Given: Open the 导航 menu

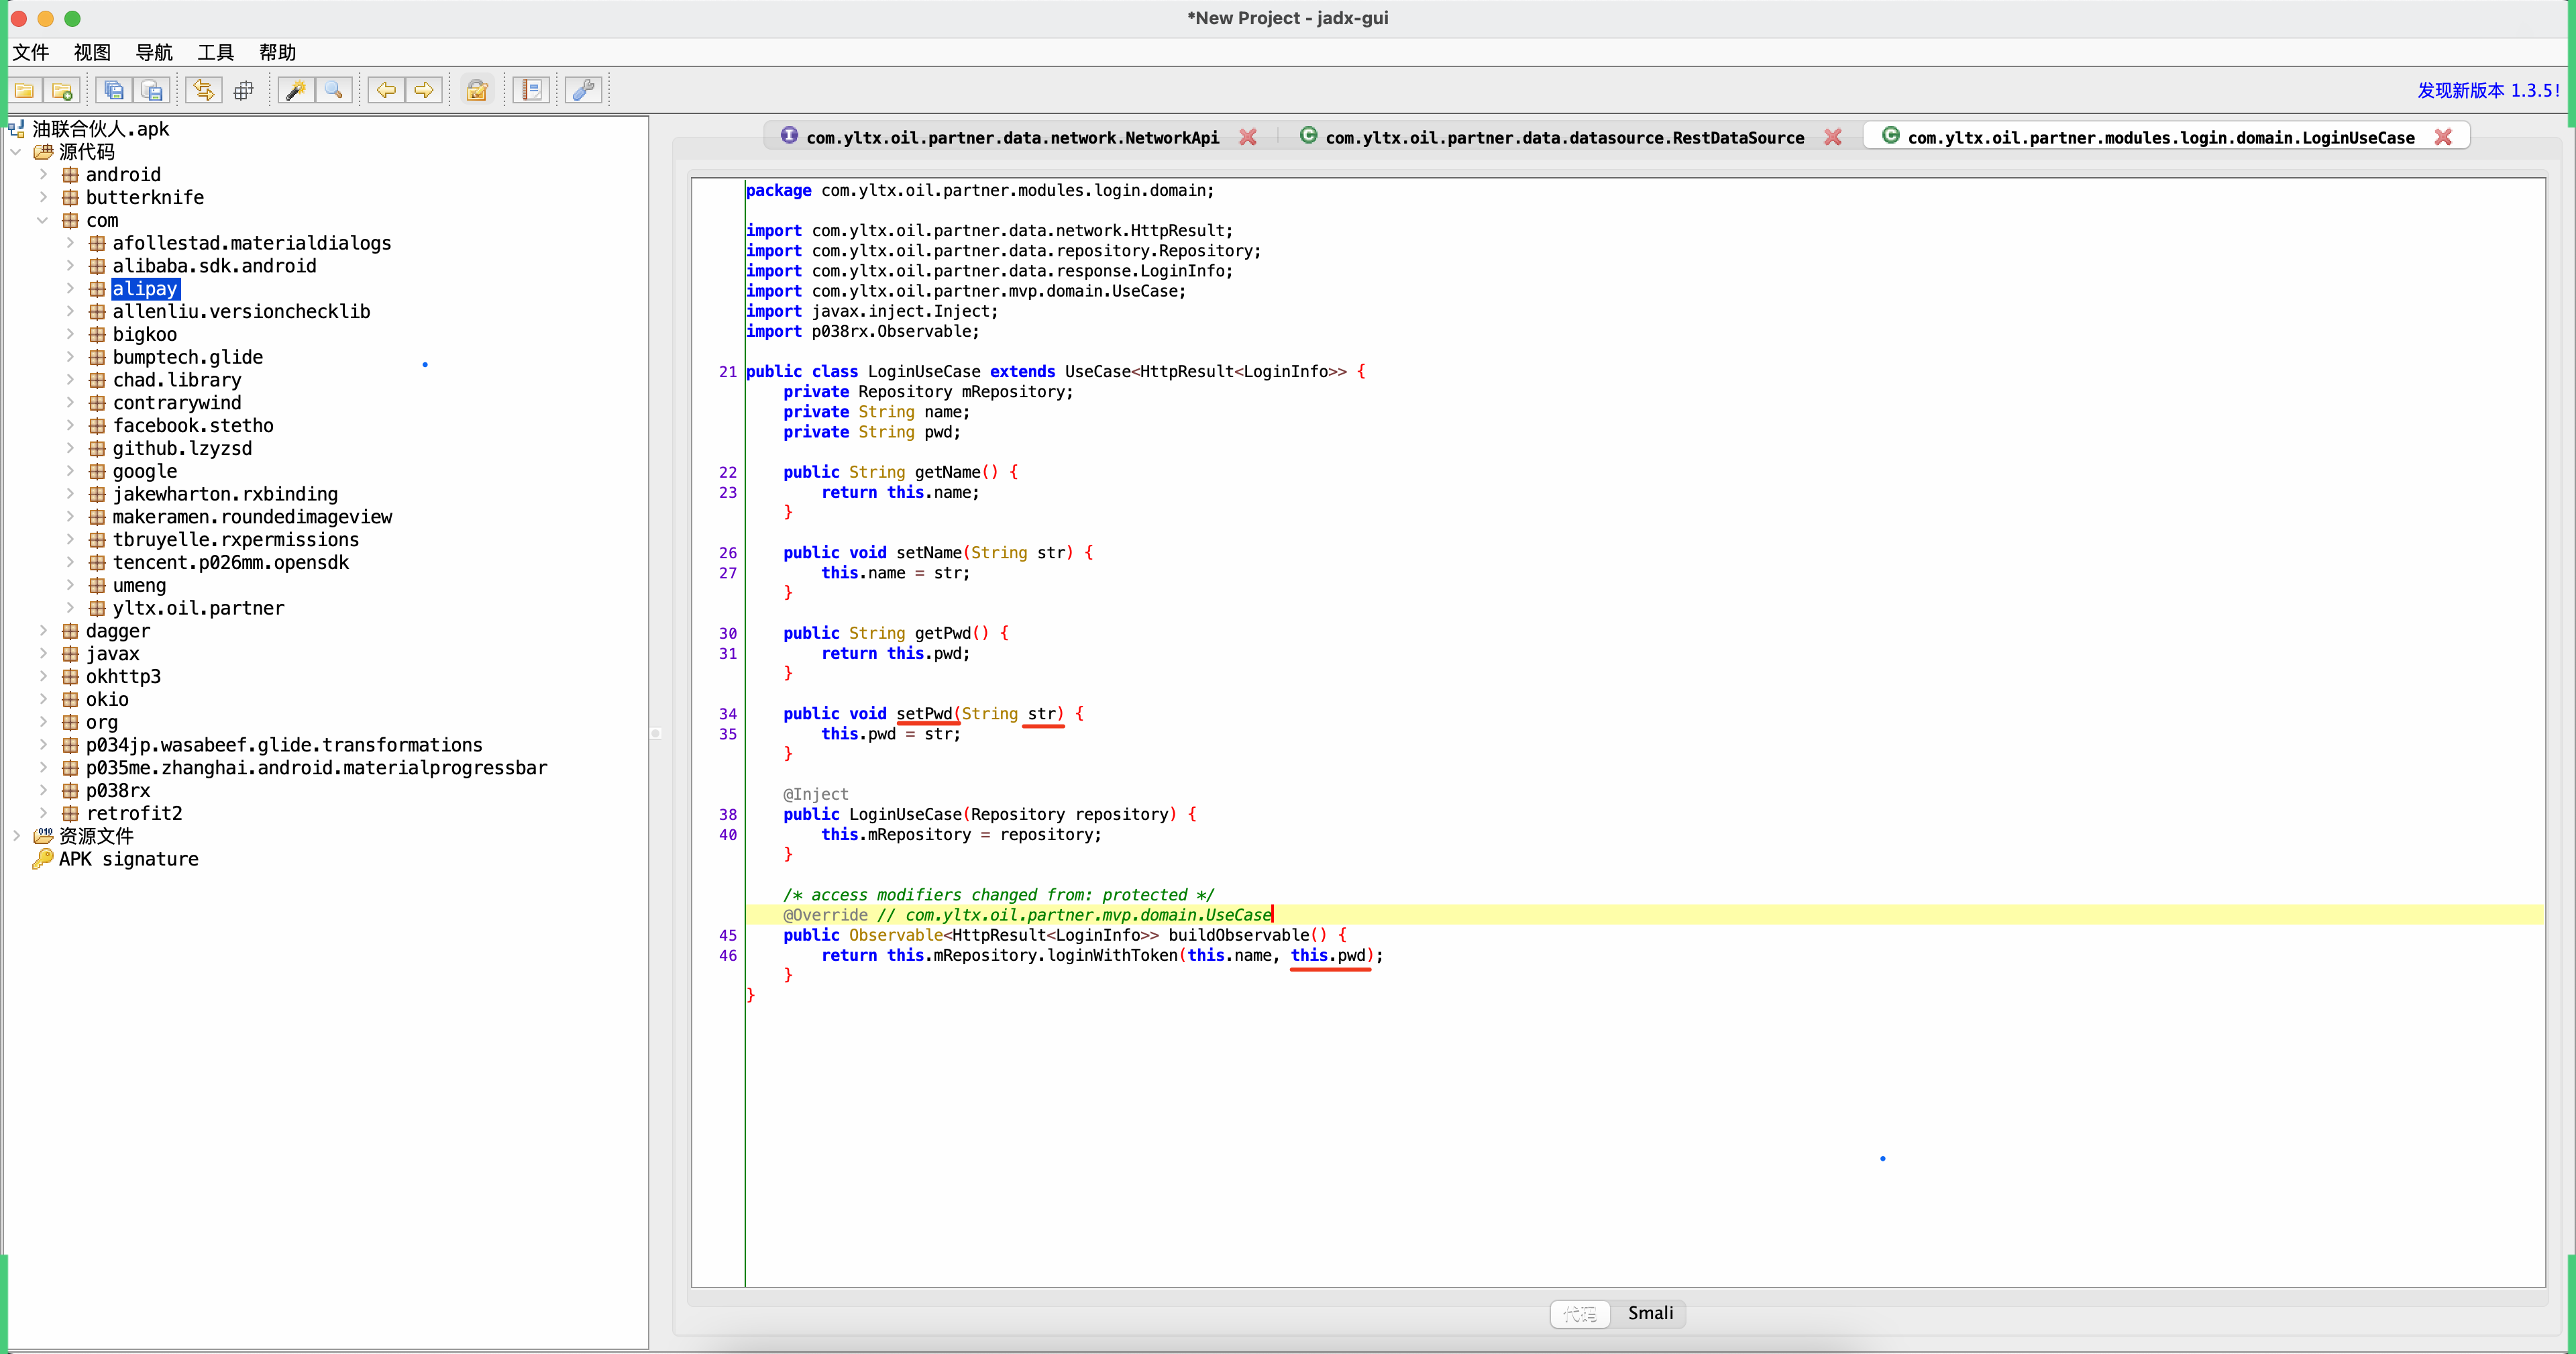Looking at the screenshot, I should click(x=154, y=52).
